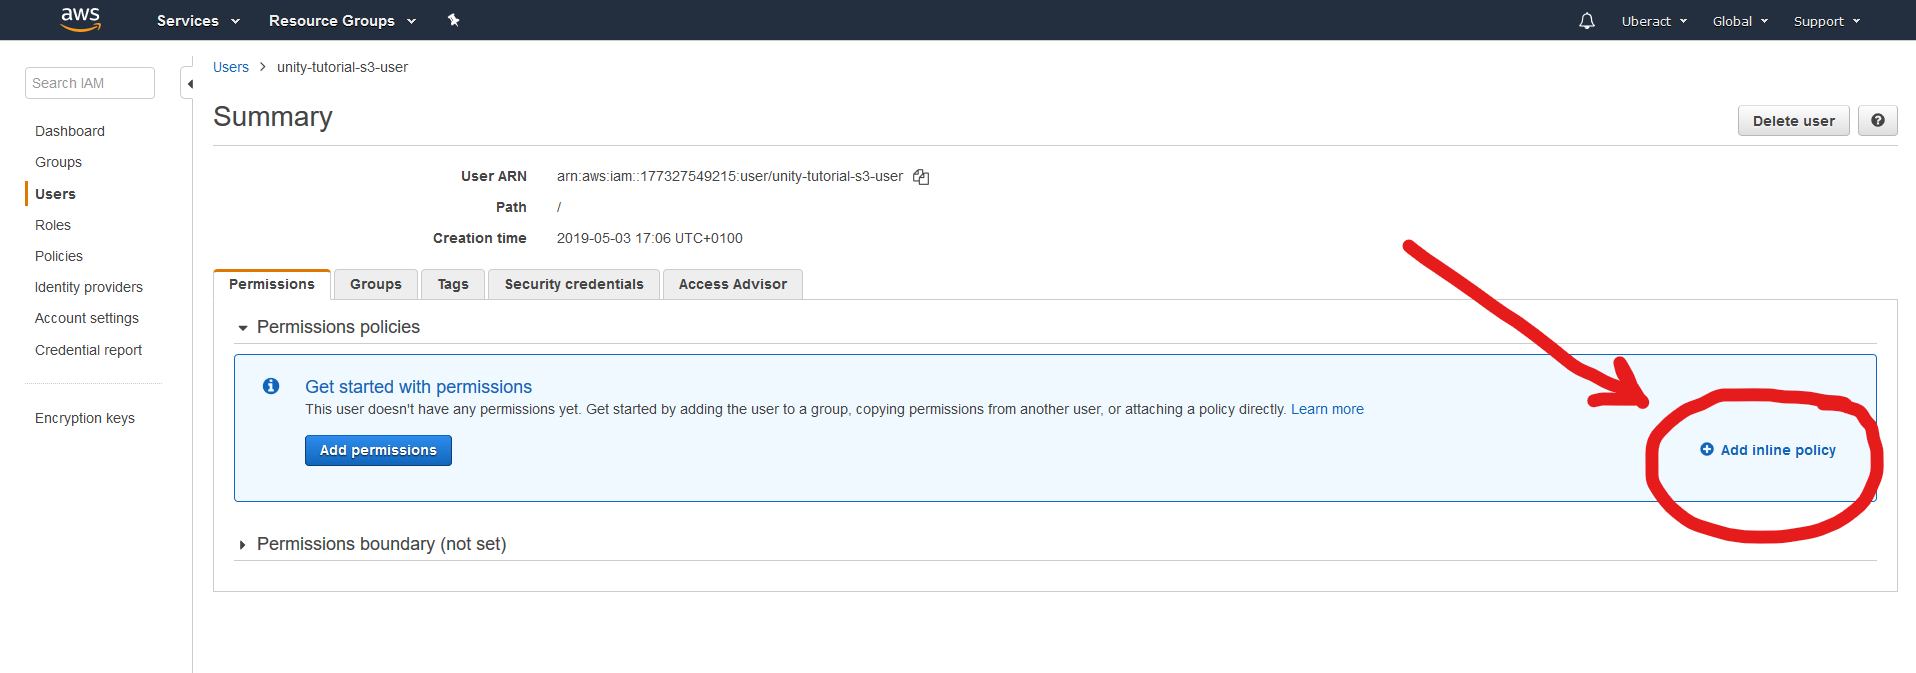Follow the Learn more link

(x=1327, y=409)
